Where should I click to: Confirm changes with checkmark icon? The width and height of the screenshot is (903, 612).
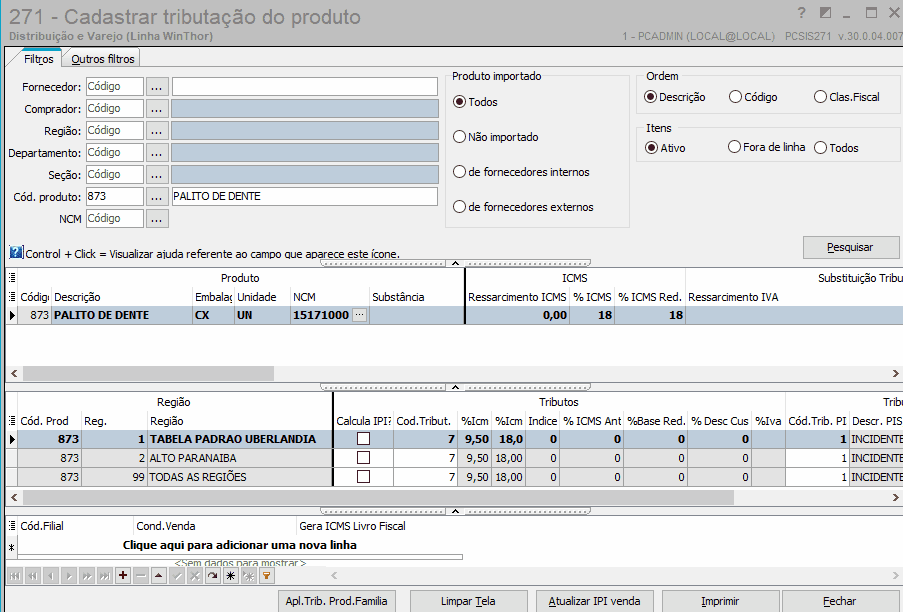[x=177, y=576]
